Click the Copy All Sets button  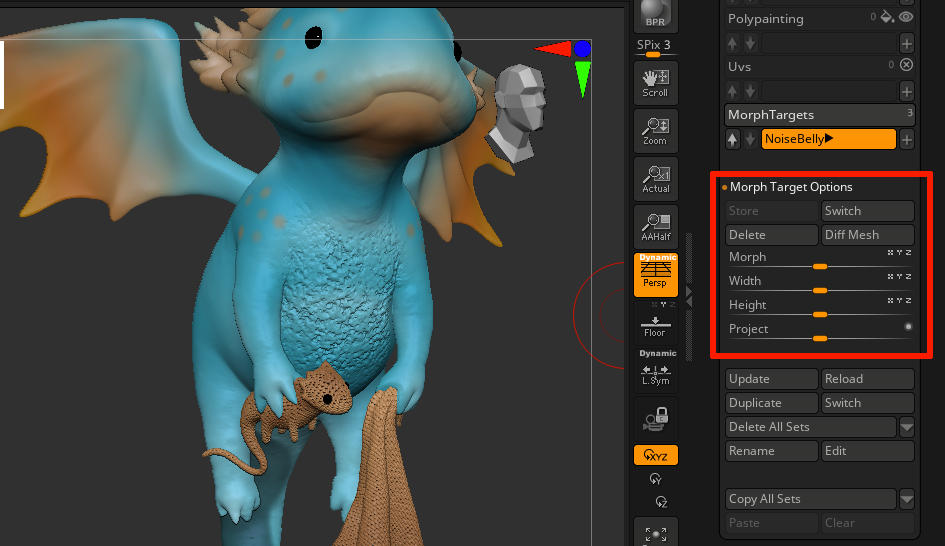[811, 499]
